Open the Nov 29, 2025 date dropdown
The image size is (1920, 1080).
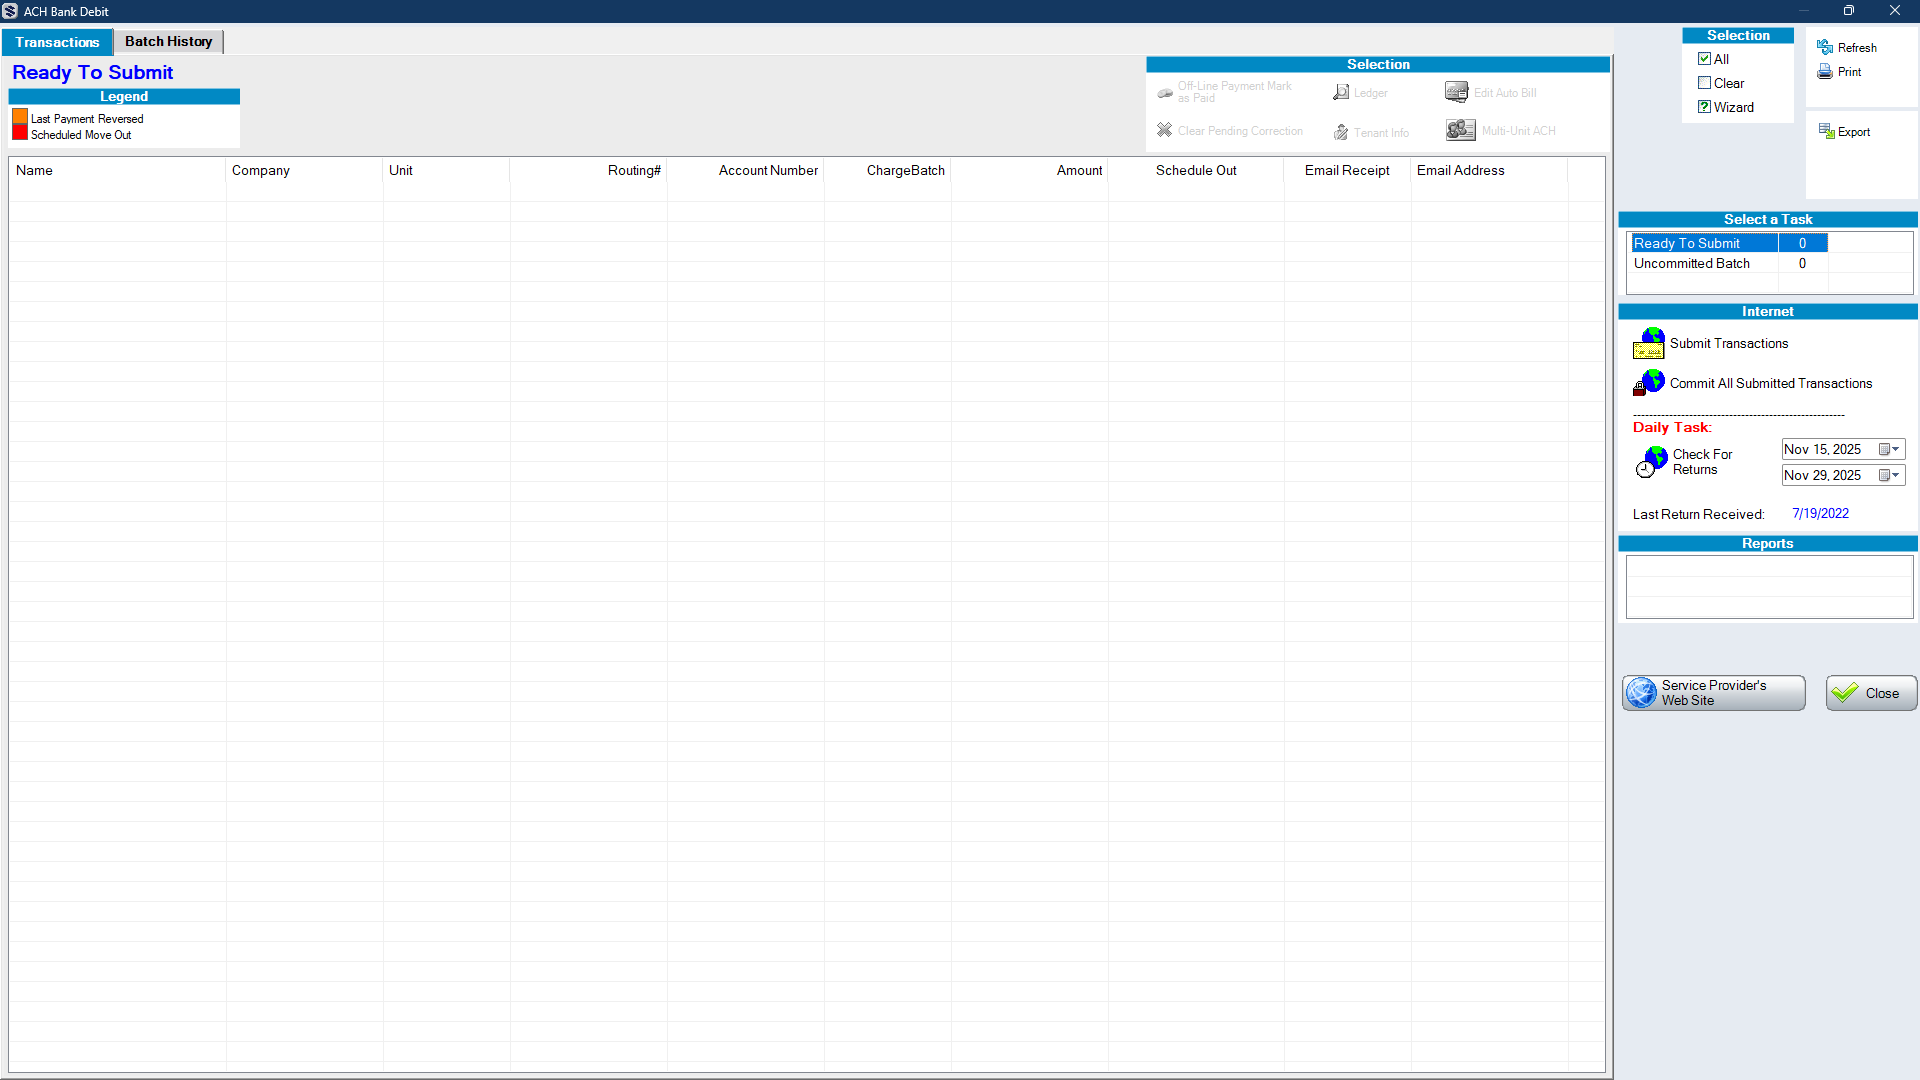(1895, 475)
